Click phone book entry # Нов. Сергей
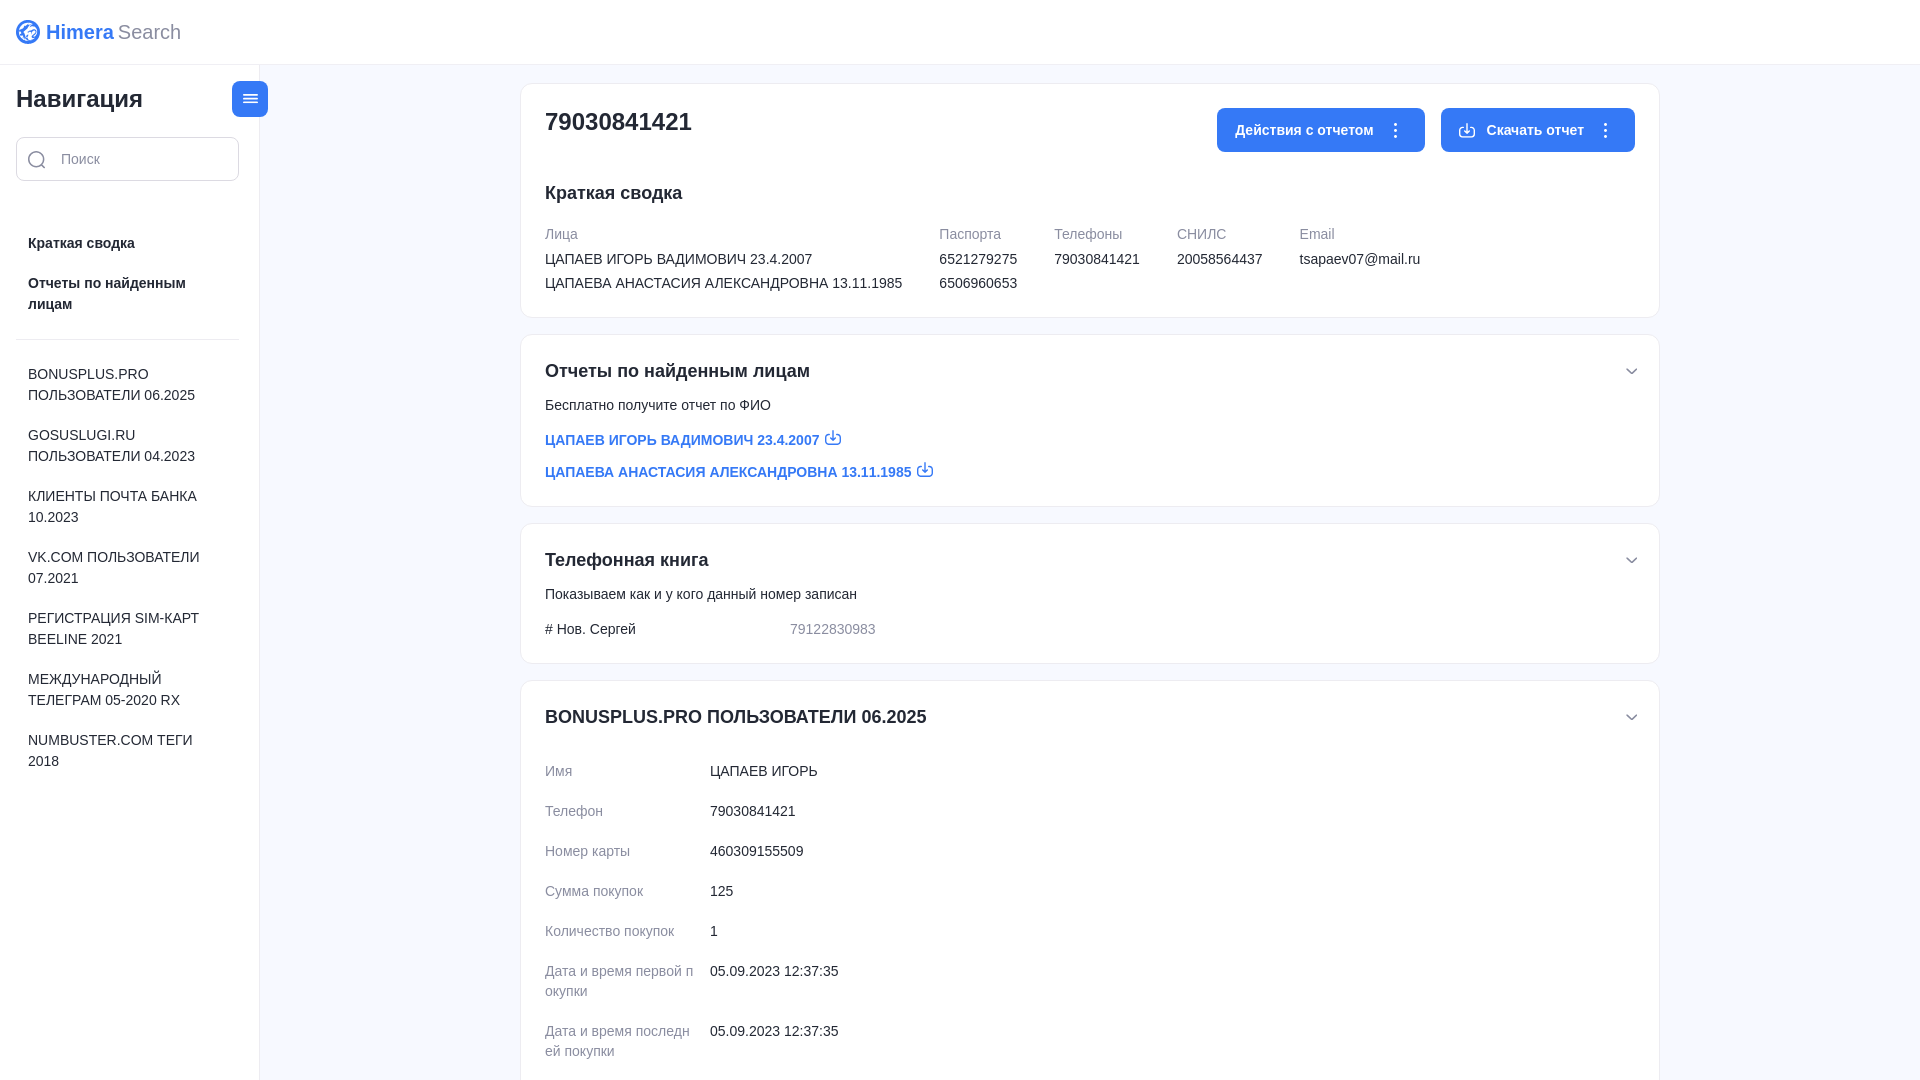Screen dimensions: 1920x1080 (590, 629)
